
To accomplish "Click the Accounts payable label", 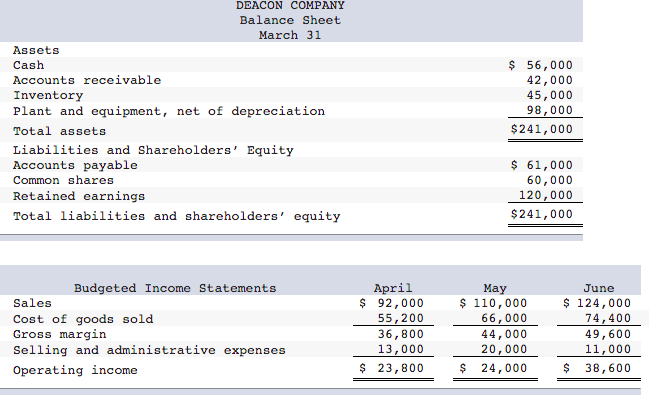I will pos(75,166).
